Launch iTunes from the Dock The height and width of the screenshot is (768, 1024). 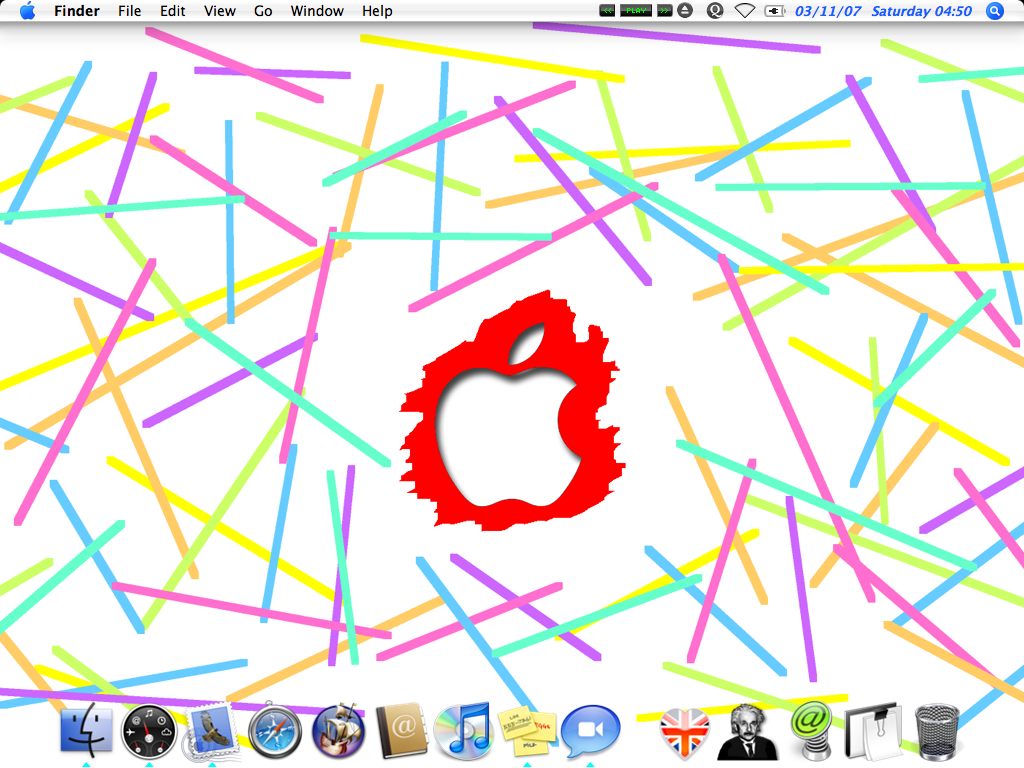click(x=464, y=731)
